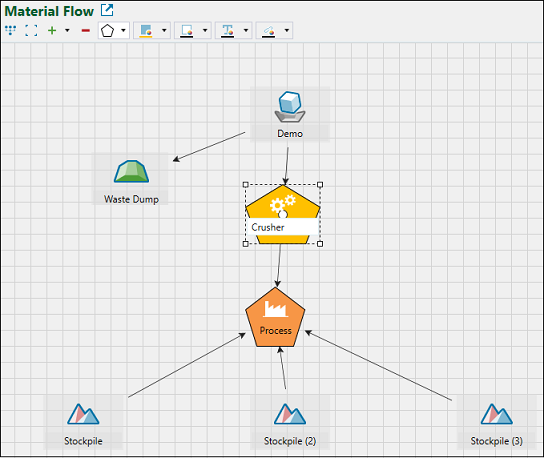Click the Crusher label text field
The image size is (544, 458).
point(283,227)
